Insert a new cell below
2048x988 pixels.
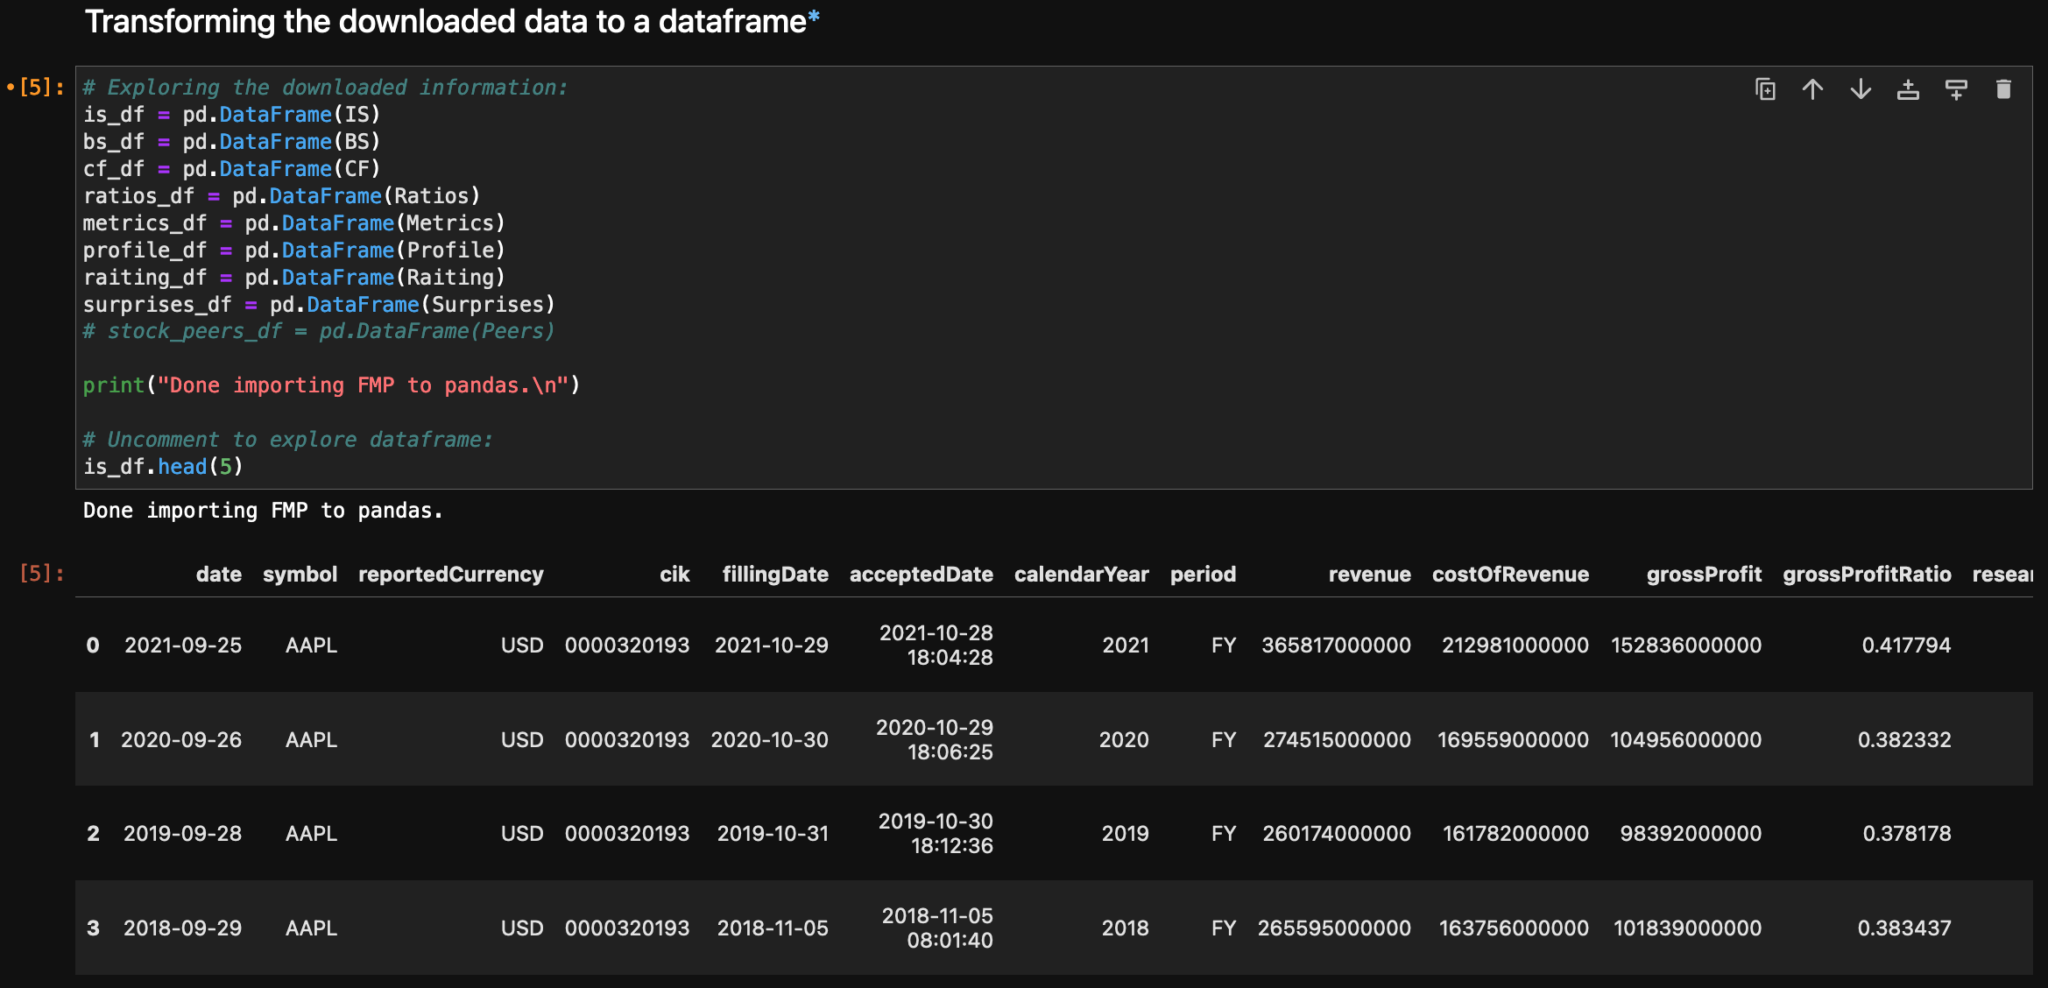[1955, 89]
